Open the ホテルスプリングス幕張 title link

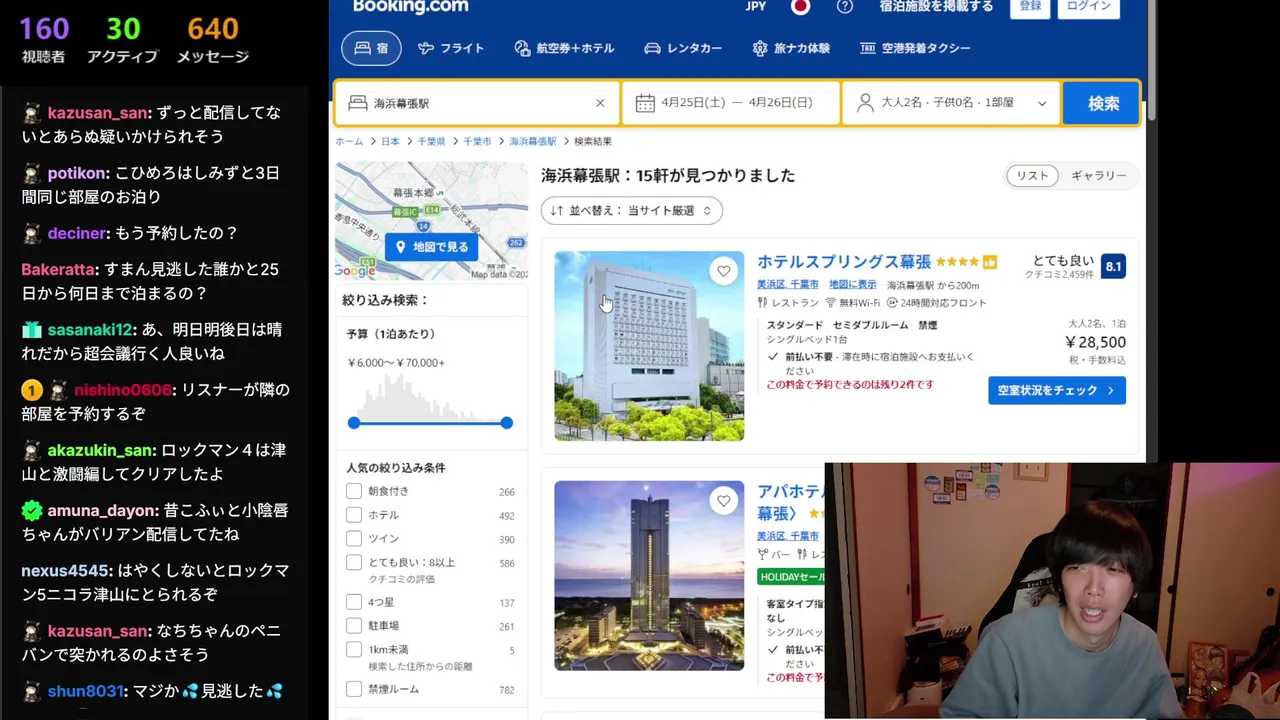(x=844, y=262)
